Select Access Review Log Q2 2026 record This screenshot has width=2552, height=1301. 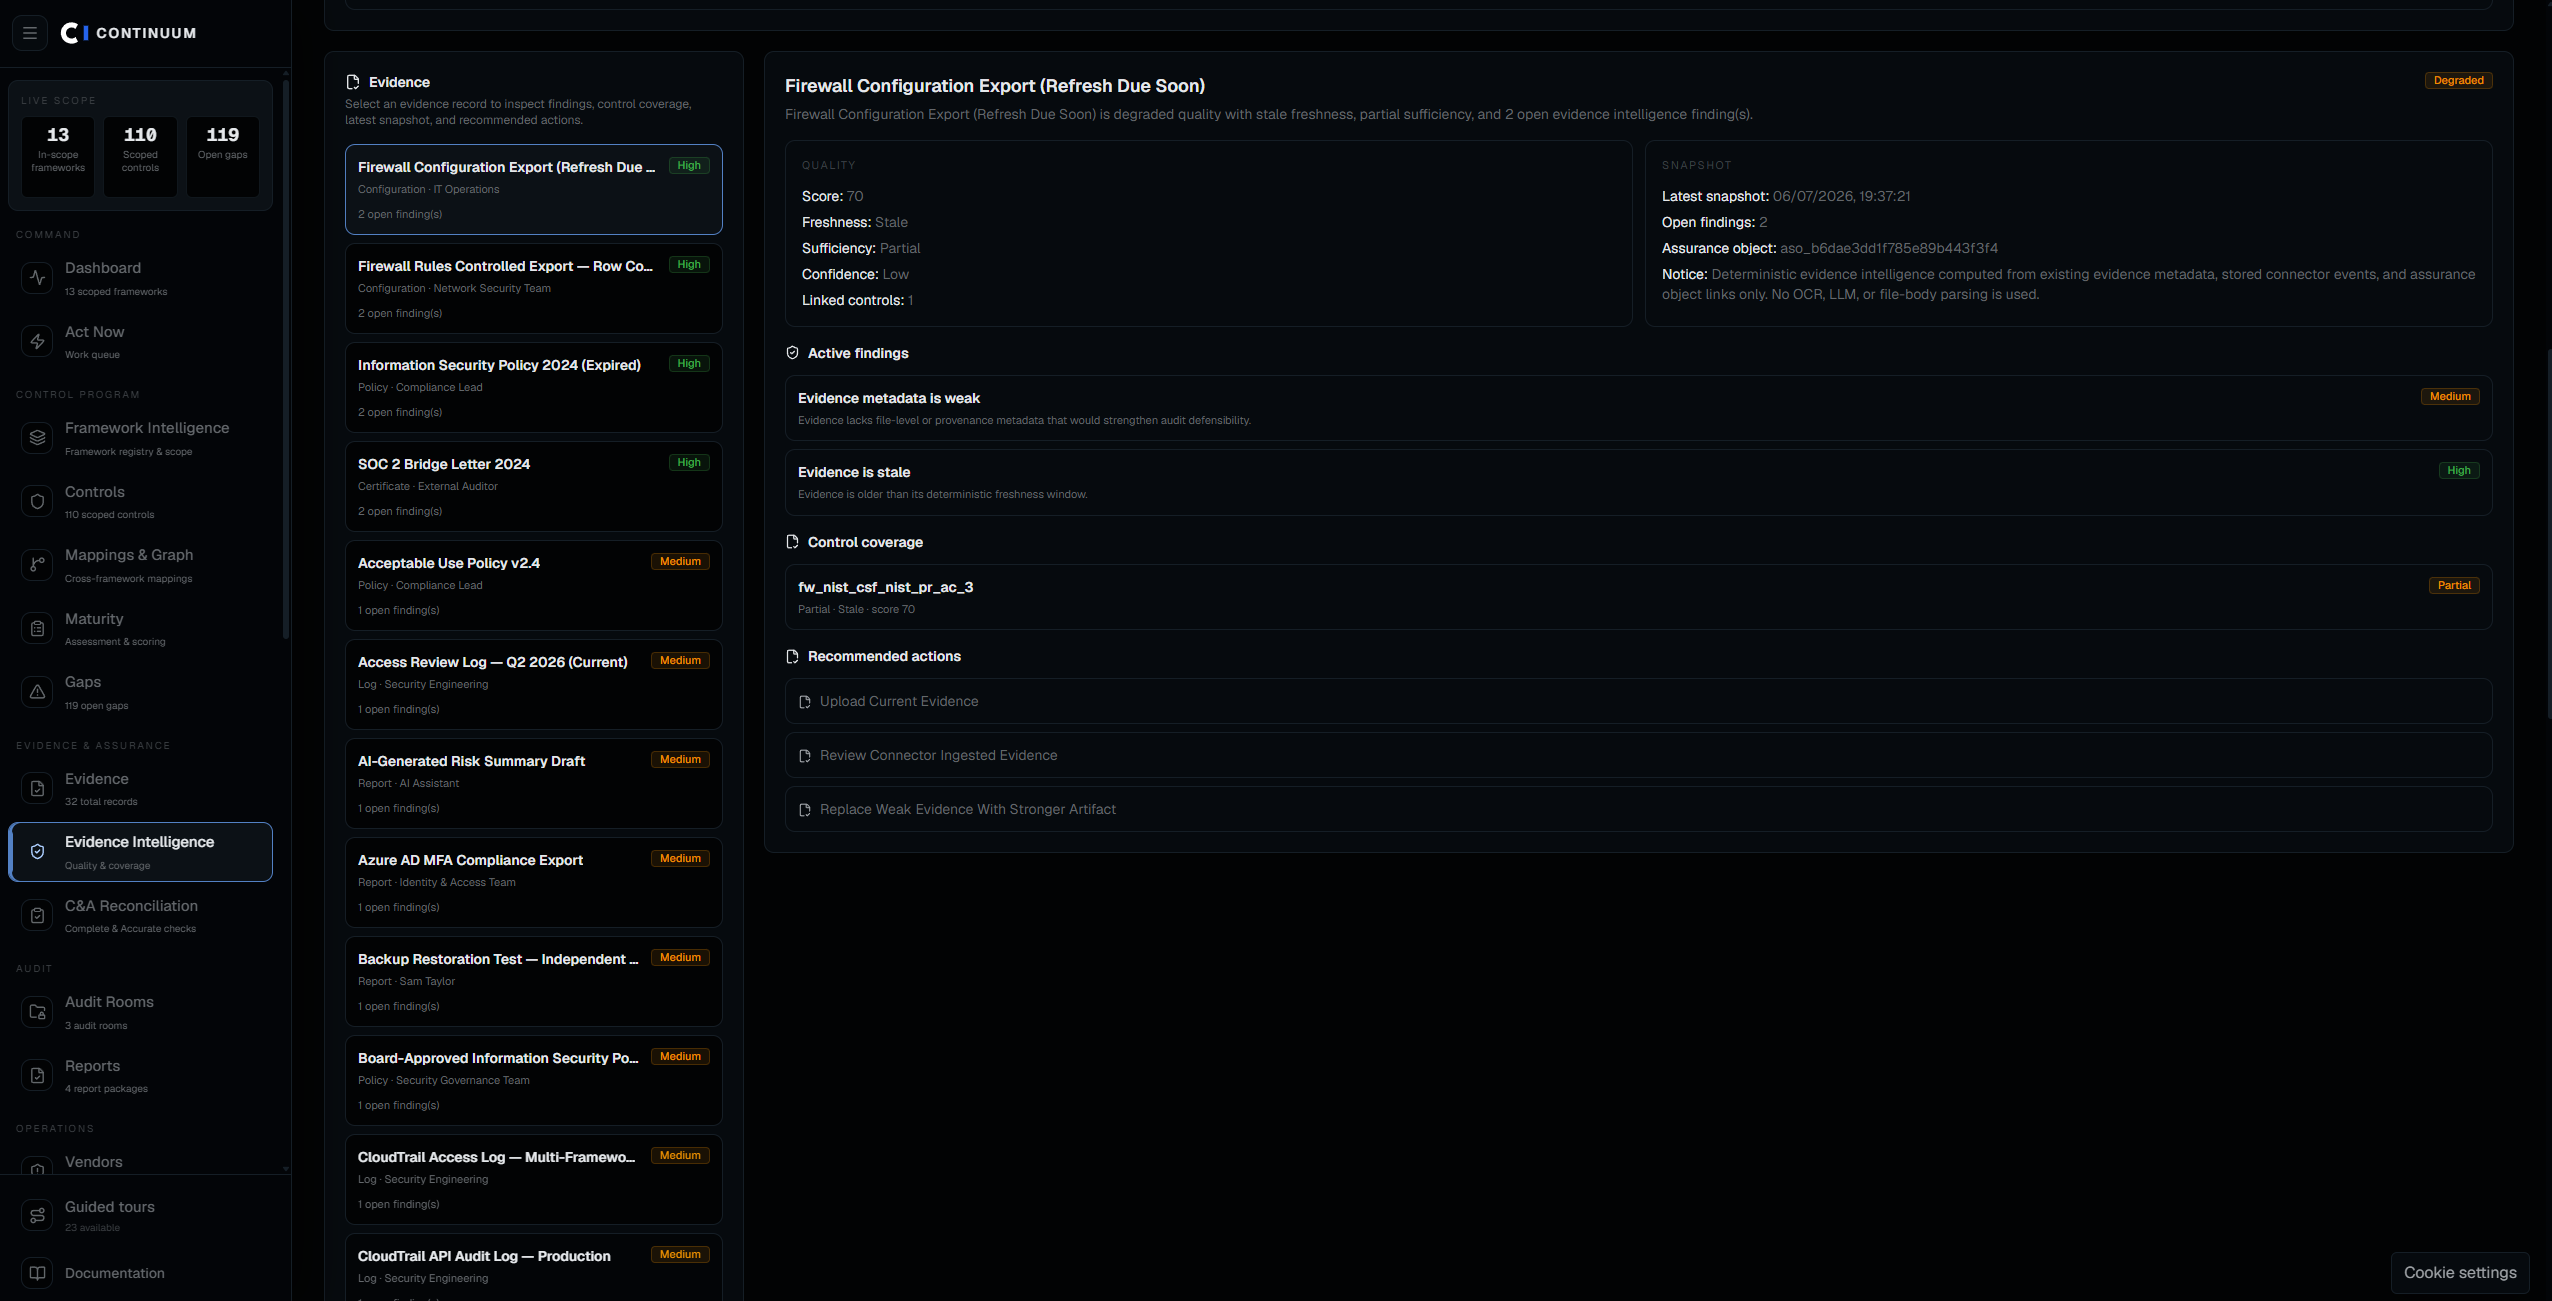[534, 685]
